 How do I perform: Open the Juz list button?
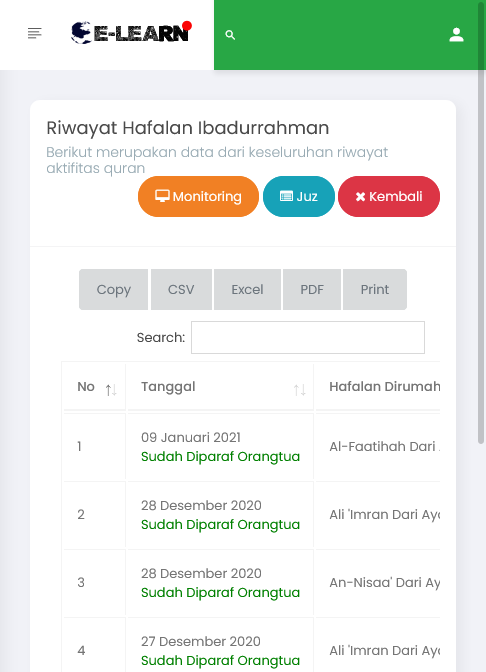(x=299, y=196)
